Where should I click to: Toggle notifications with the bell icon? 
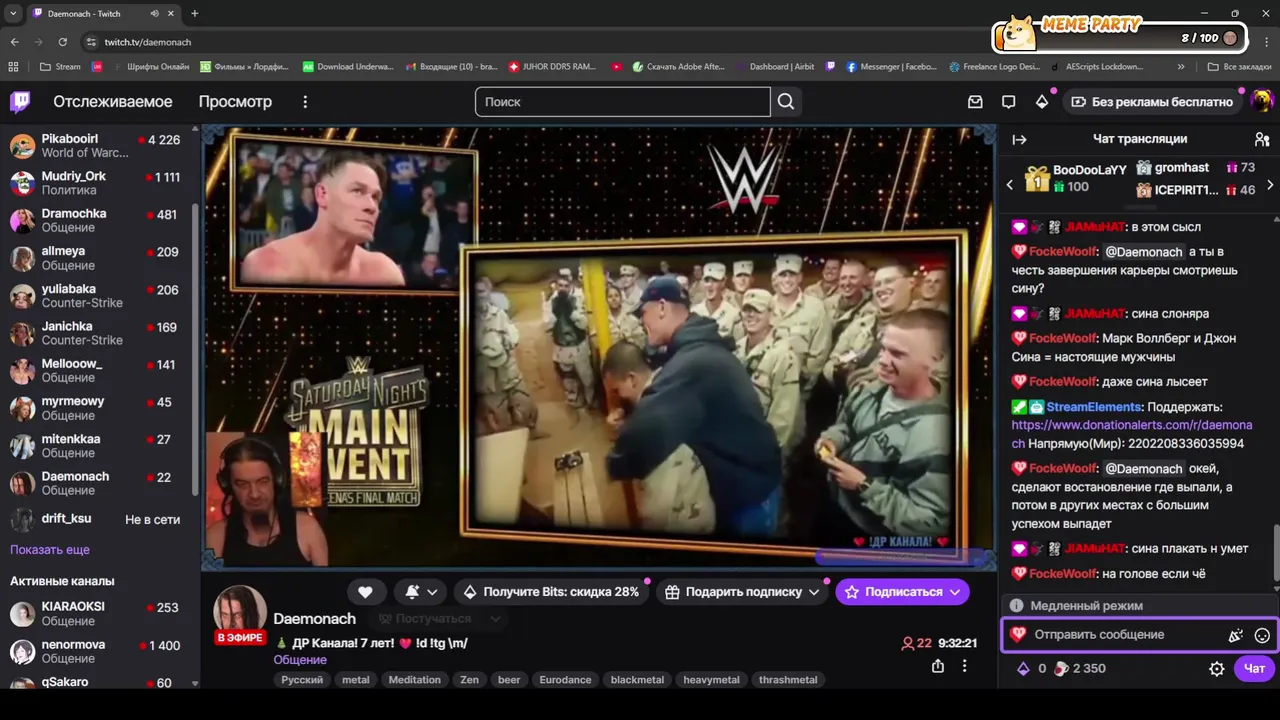(x=412, y=592)
